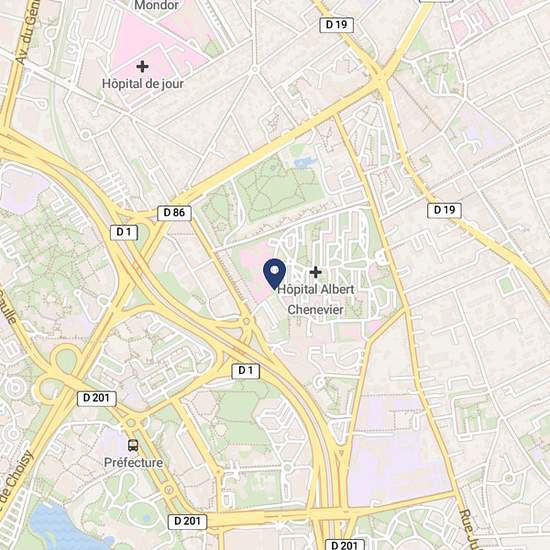Click the D 201 shield on left

(x=96, y=398)
